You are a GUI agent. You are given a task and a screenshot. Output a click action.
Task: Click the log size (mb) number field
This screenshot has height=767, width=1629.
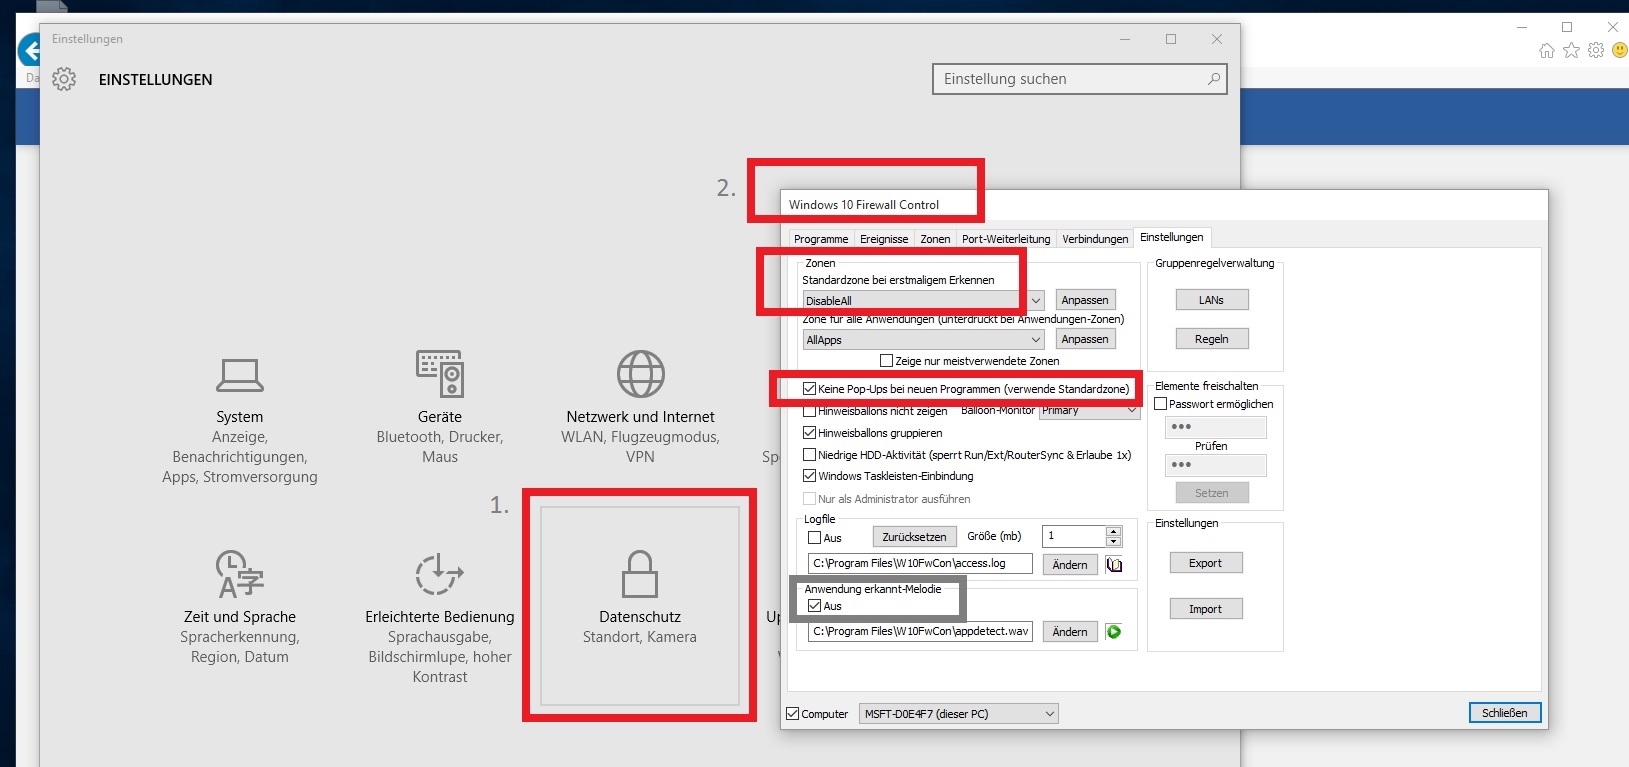1074,536
